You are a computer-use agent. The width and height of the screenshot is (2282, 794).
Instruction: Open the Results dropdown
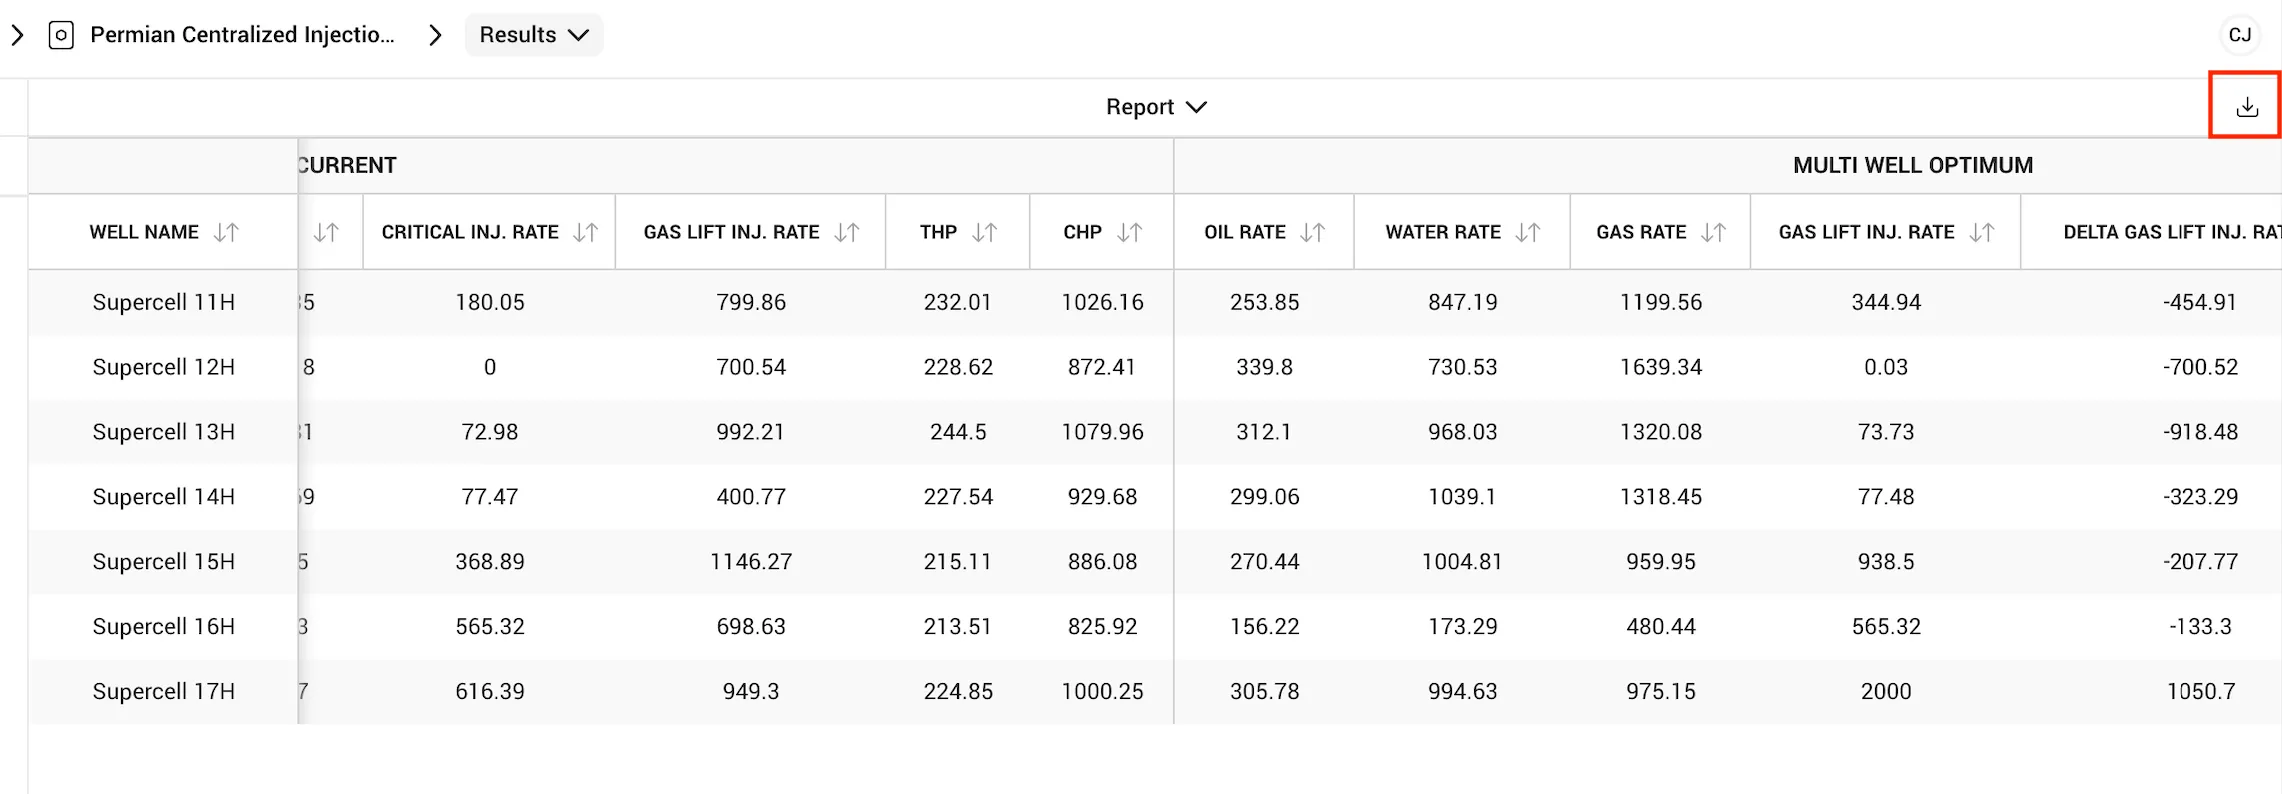pos(534,35)
